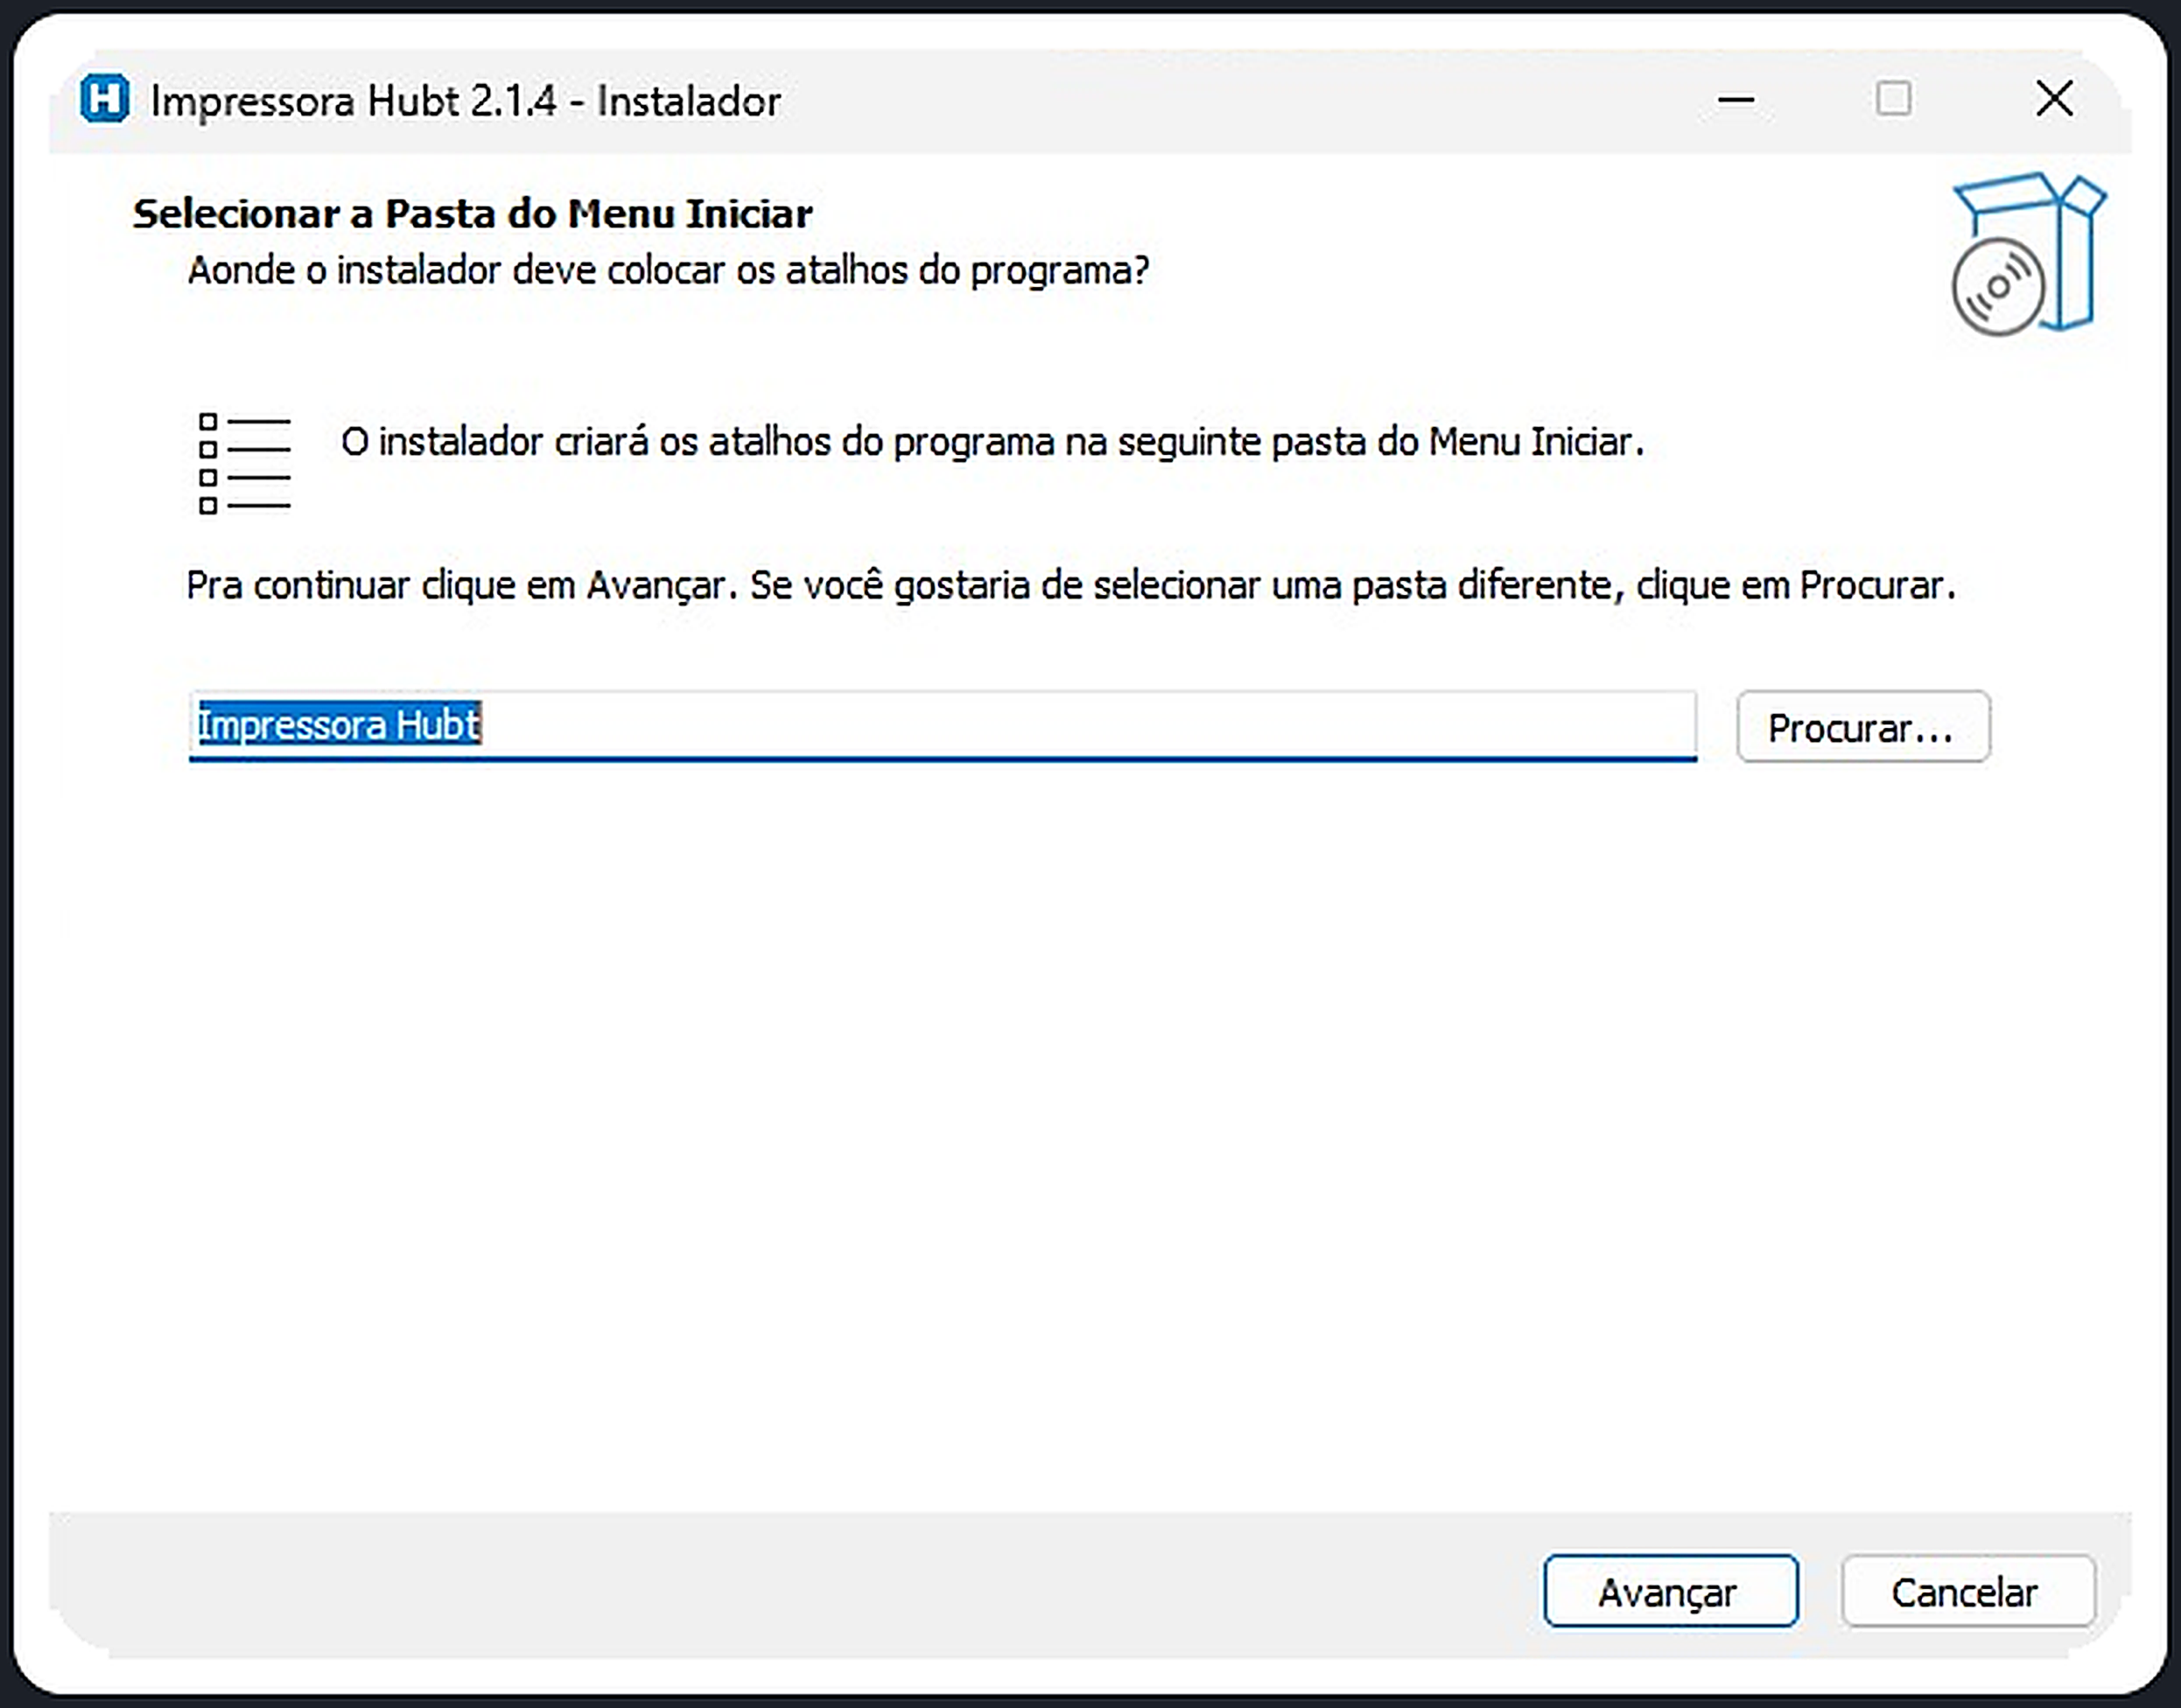2181x1708 pixels.
Task: Click the list icon beside shortcut text
Action: [245, 464]
